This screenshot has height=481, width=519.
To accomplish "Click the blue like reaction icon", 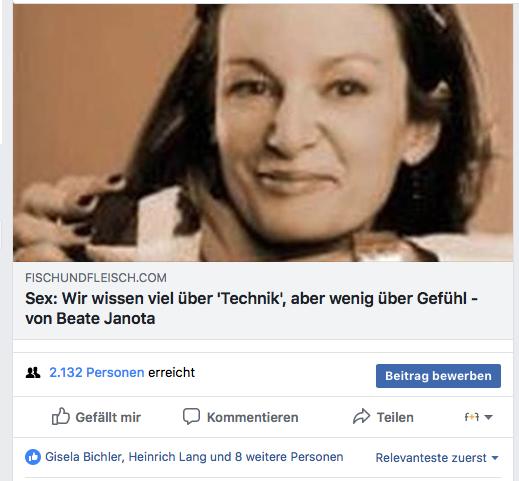I will 33,457.
